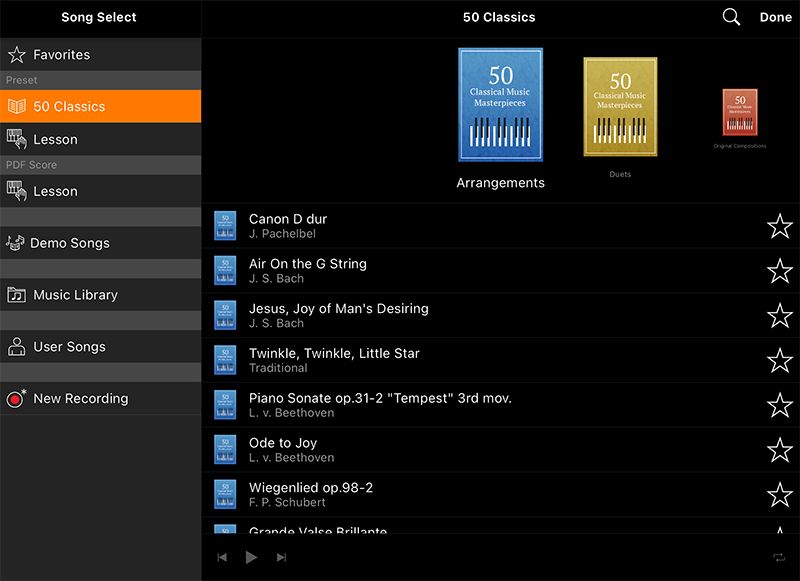
Task: Open the Original Compositions songbook
Action: (739, 115)
